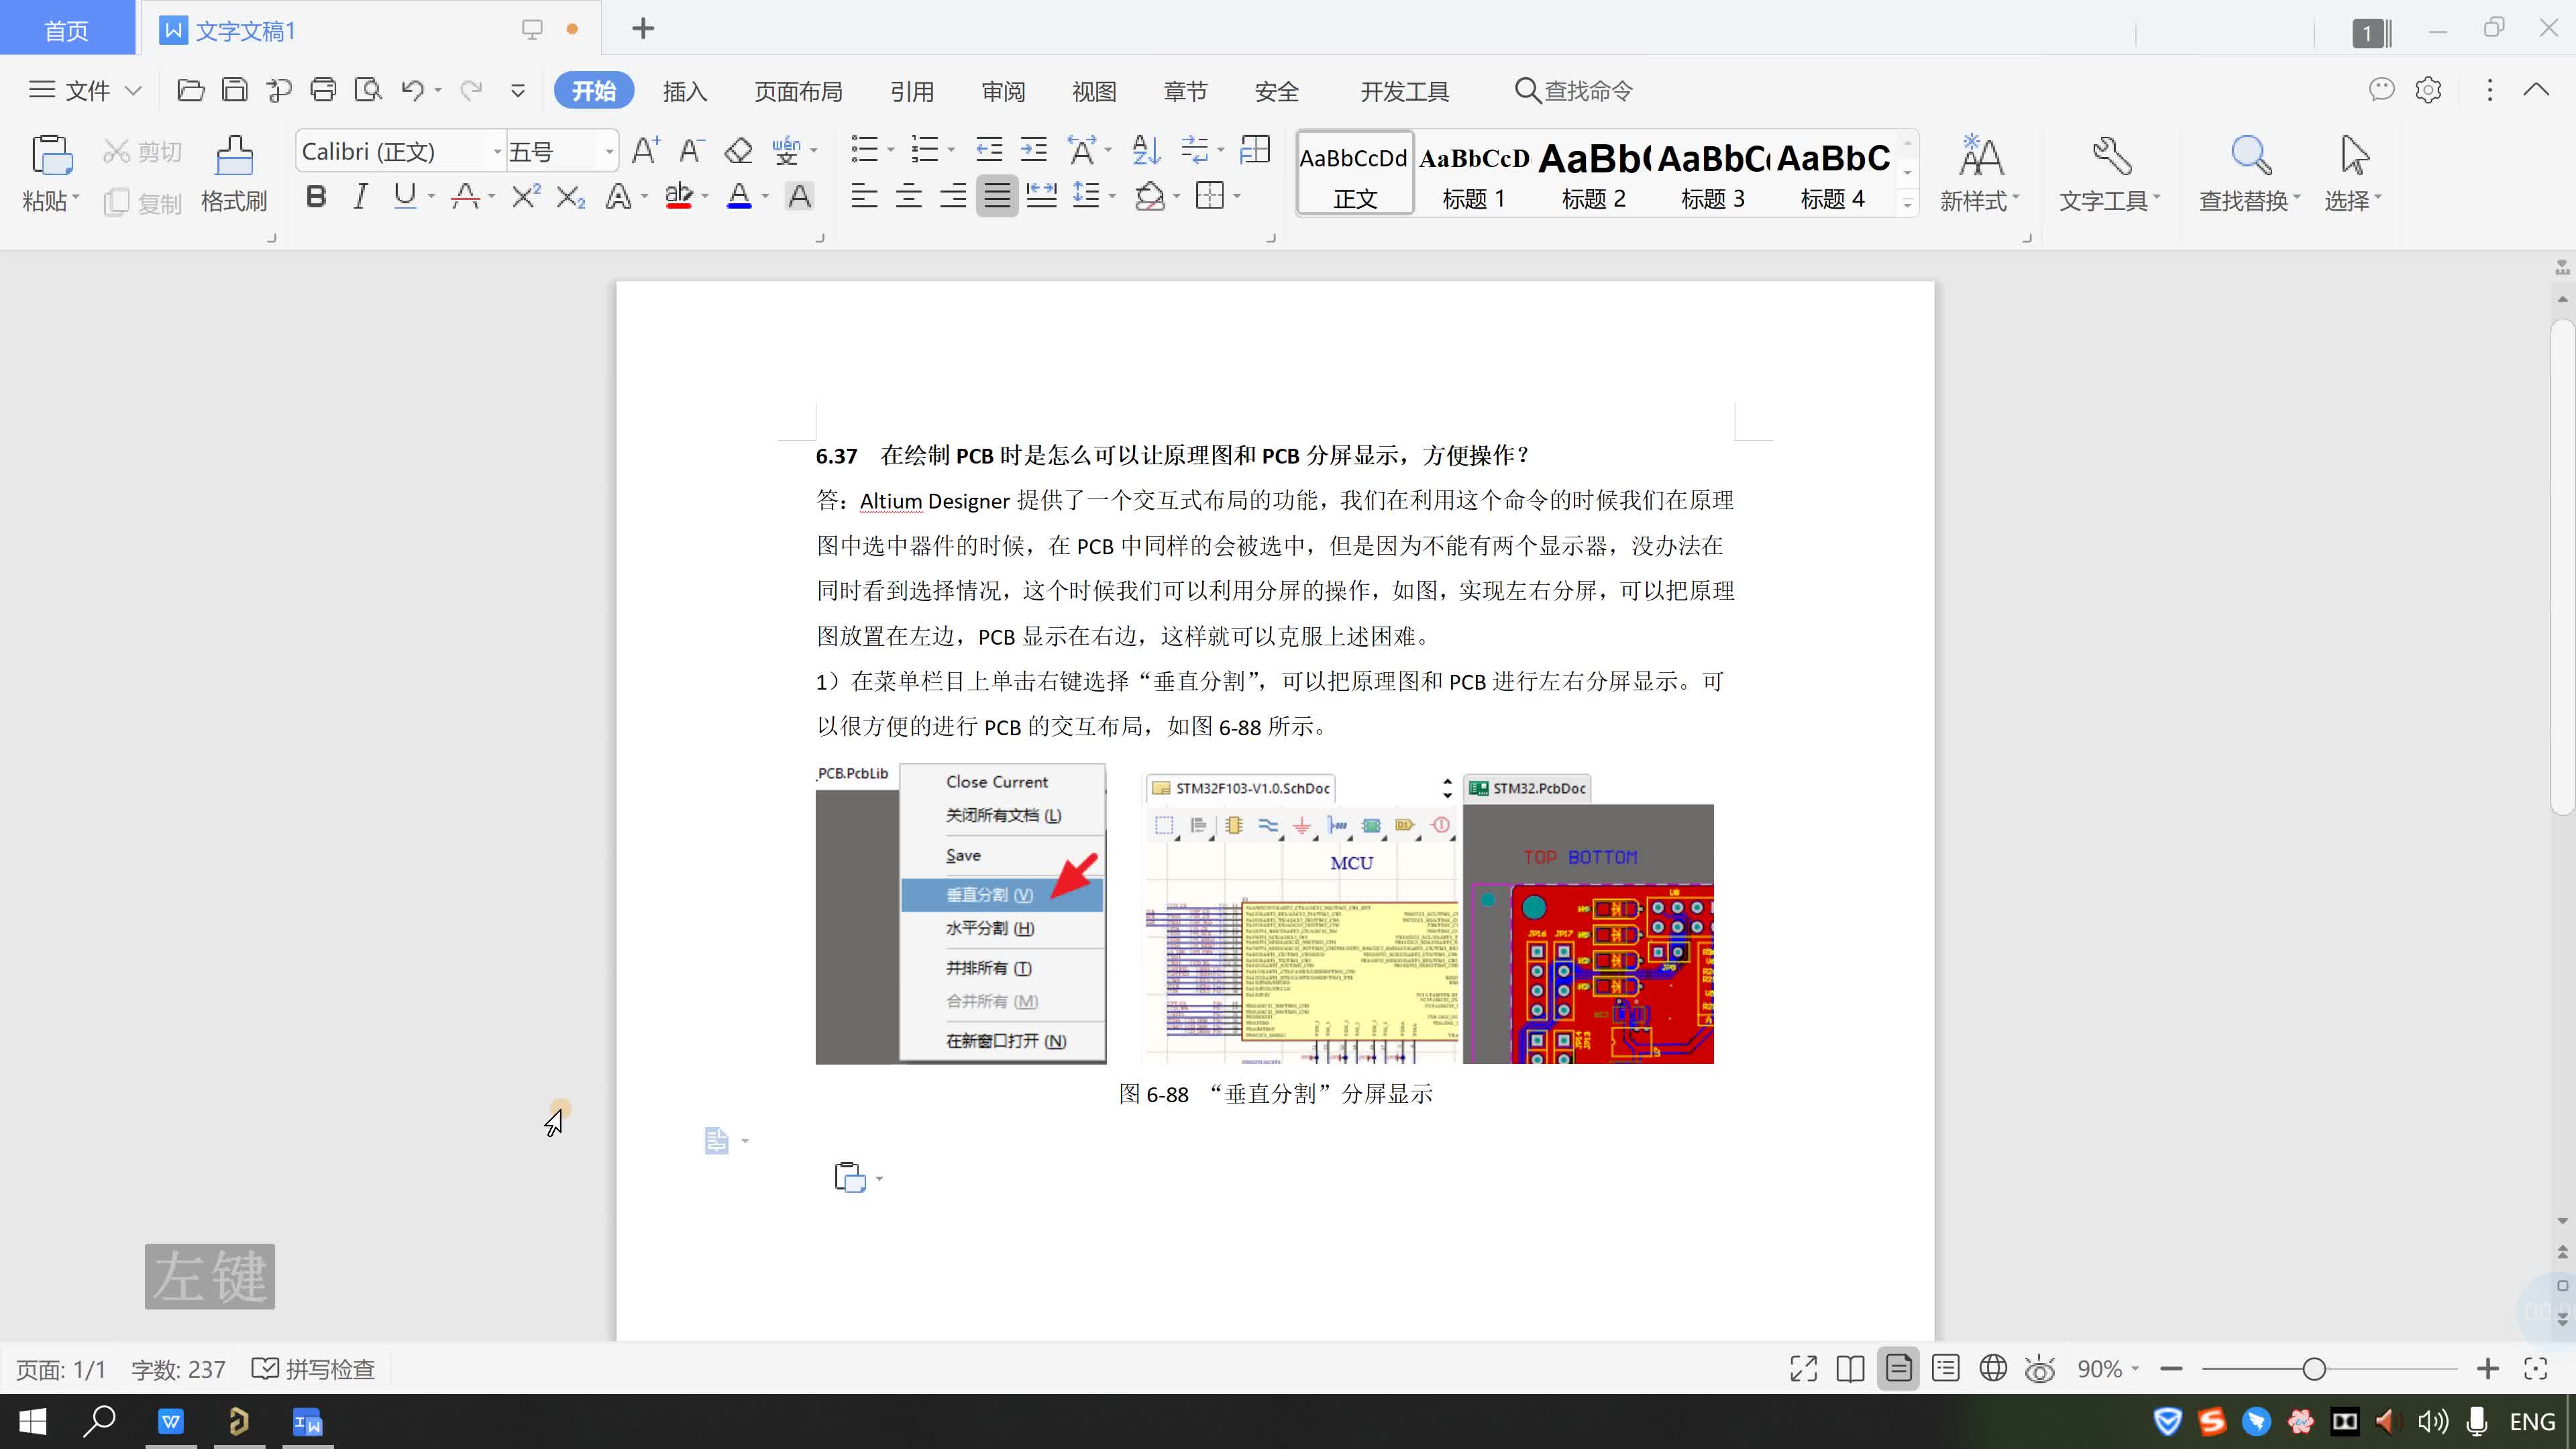Undo last action arrow

[x=413, y=91]
